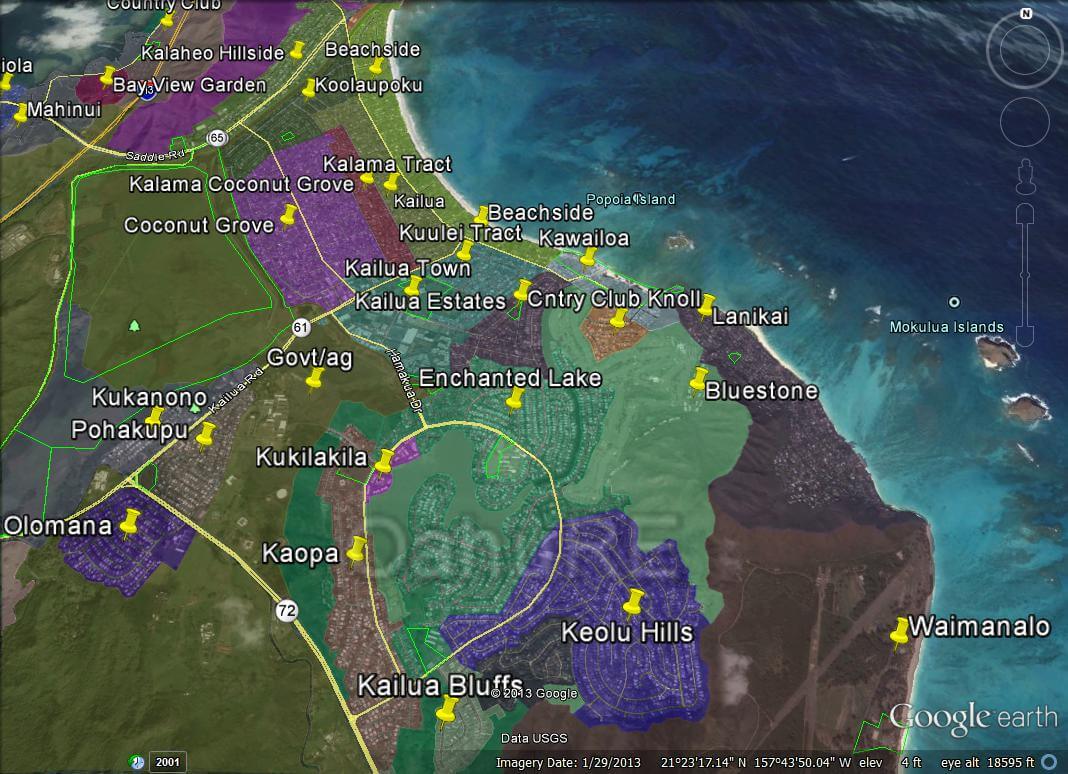
Task: Click the Keolu Hills label text
Action: click(x=627, y=632)
